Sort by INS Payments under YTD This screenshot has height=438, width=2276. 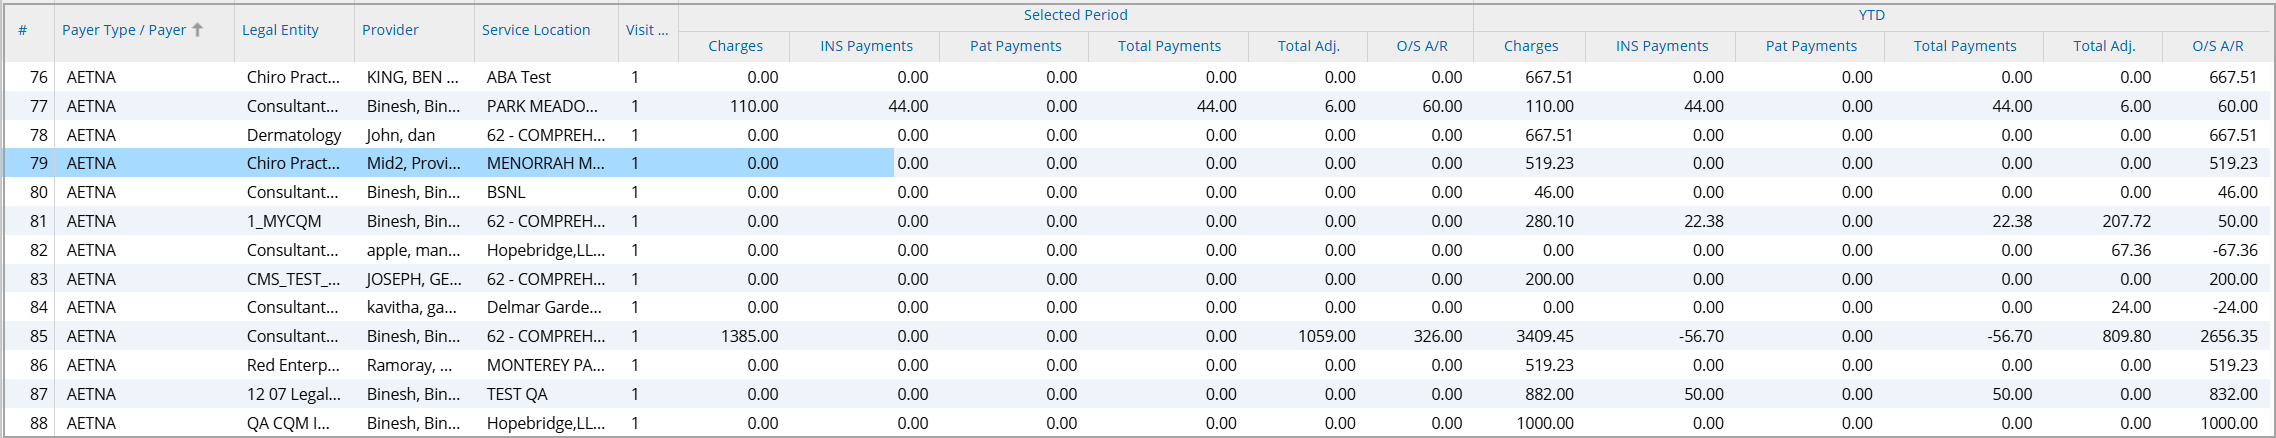coord(1662,46)
